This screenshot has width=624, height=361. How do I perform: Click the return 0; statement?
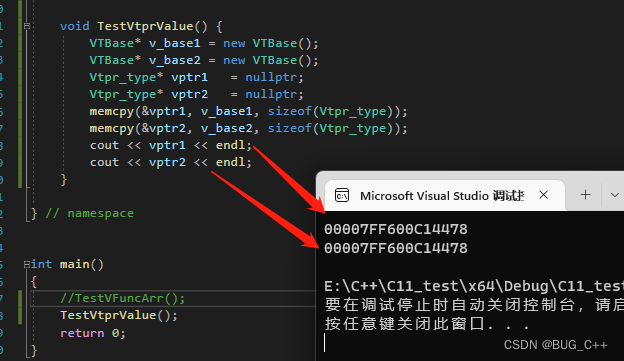click(93, 333)
